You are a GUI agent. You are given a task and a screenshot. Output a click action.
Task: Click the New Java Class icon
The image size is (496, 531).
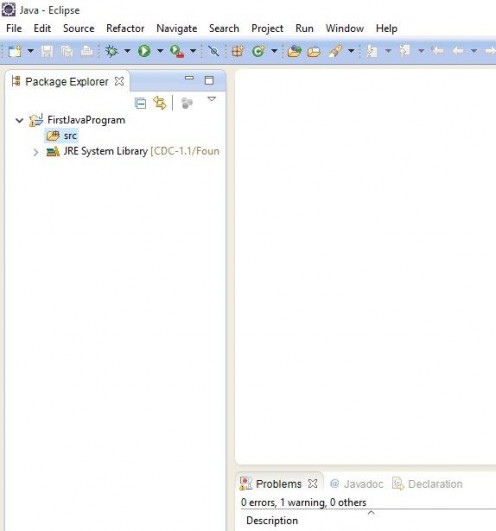click(258, 51)
